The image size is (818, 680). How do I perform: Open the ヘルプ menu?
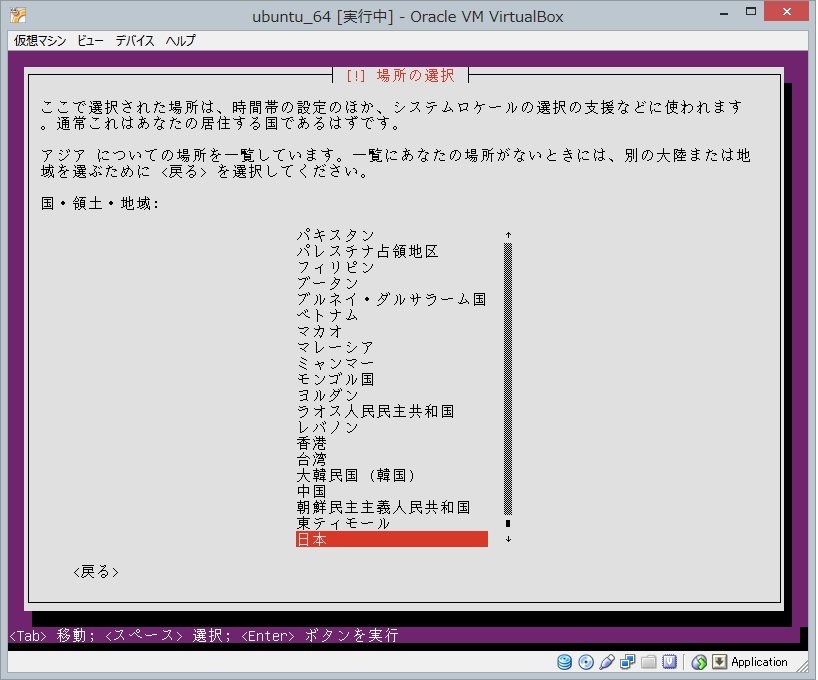click(x=181, y=41)
